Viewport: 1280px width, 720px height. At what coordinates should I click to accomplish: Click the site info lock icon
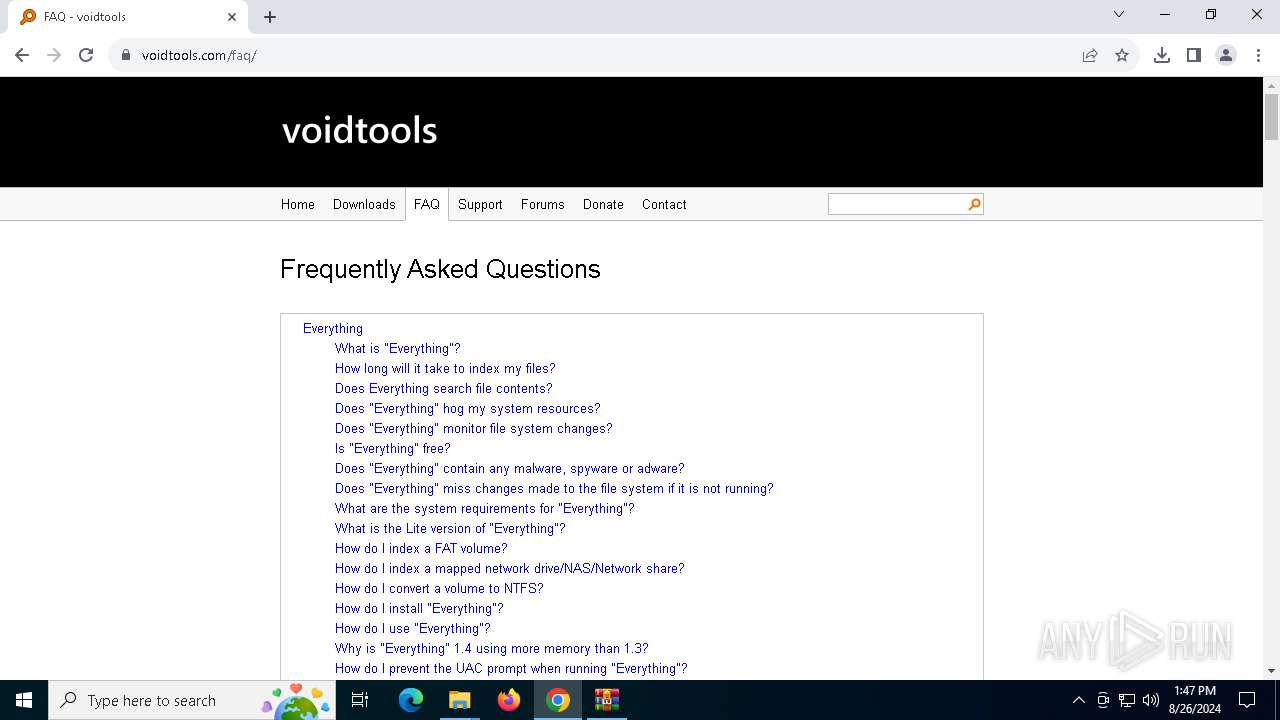(126, 55)
